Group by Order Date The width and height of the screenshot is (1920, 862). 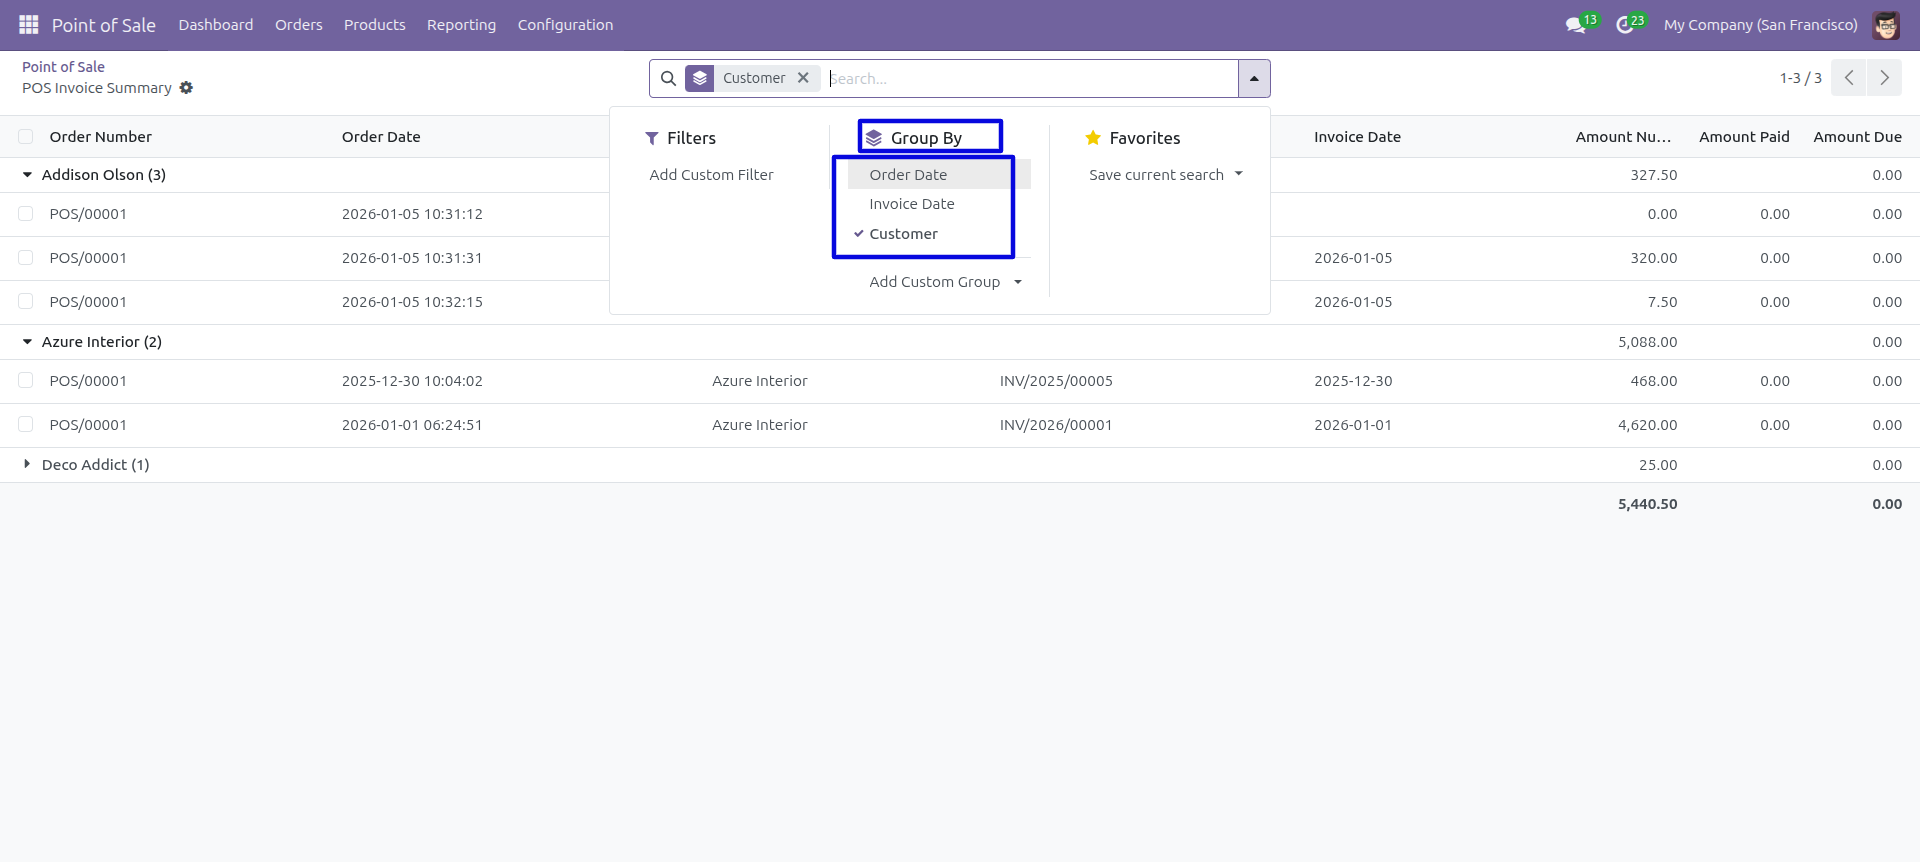pos(939,175)
